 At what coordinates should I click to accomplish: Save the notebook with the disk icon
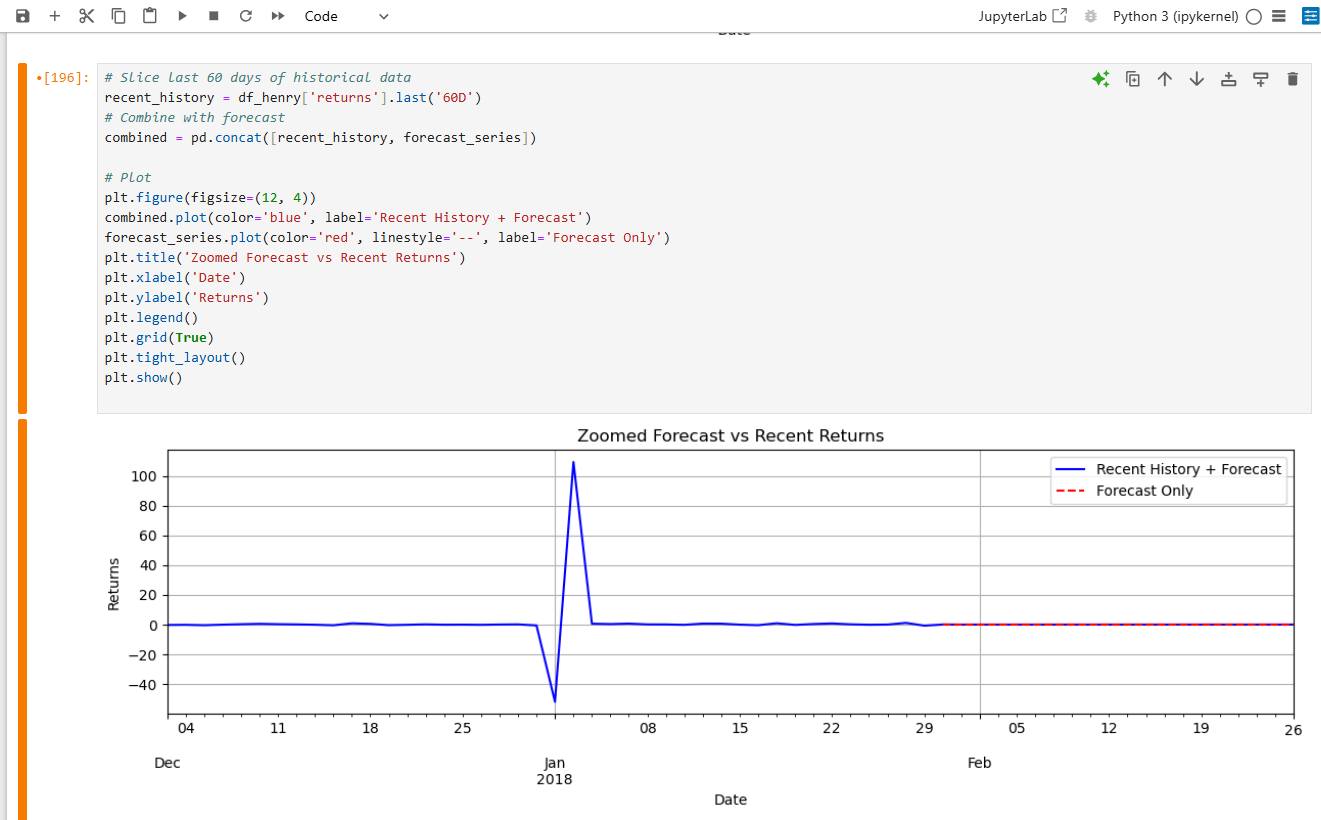[22, 16]
